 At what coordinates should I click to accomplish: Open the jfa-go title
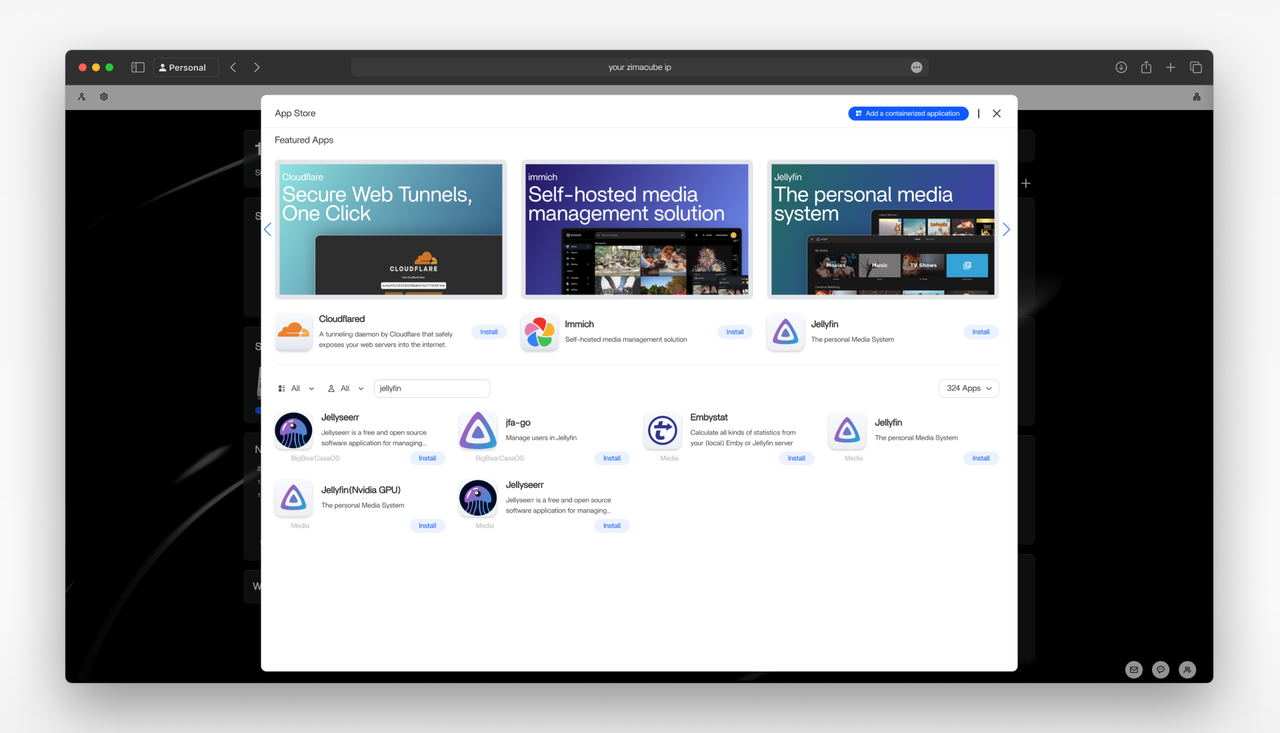pyautogui.click(x=518, y=423)
